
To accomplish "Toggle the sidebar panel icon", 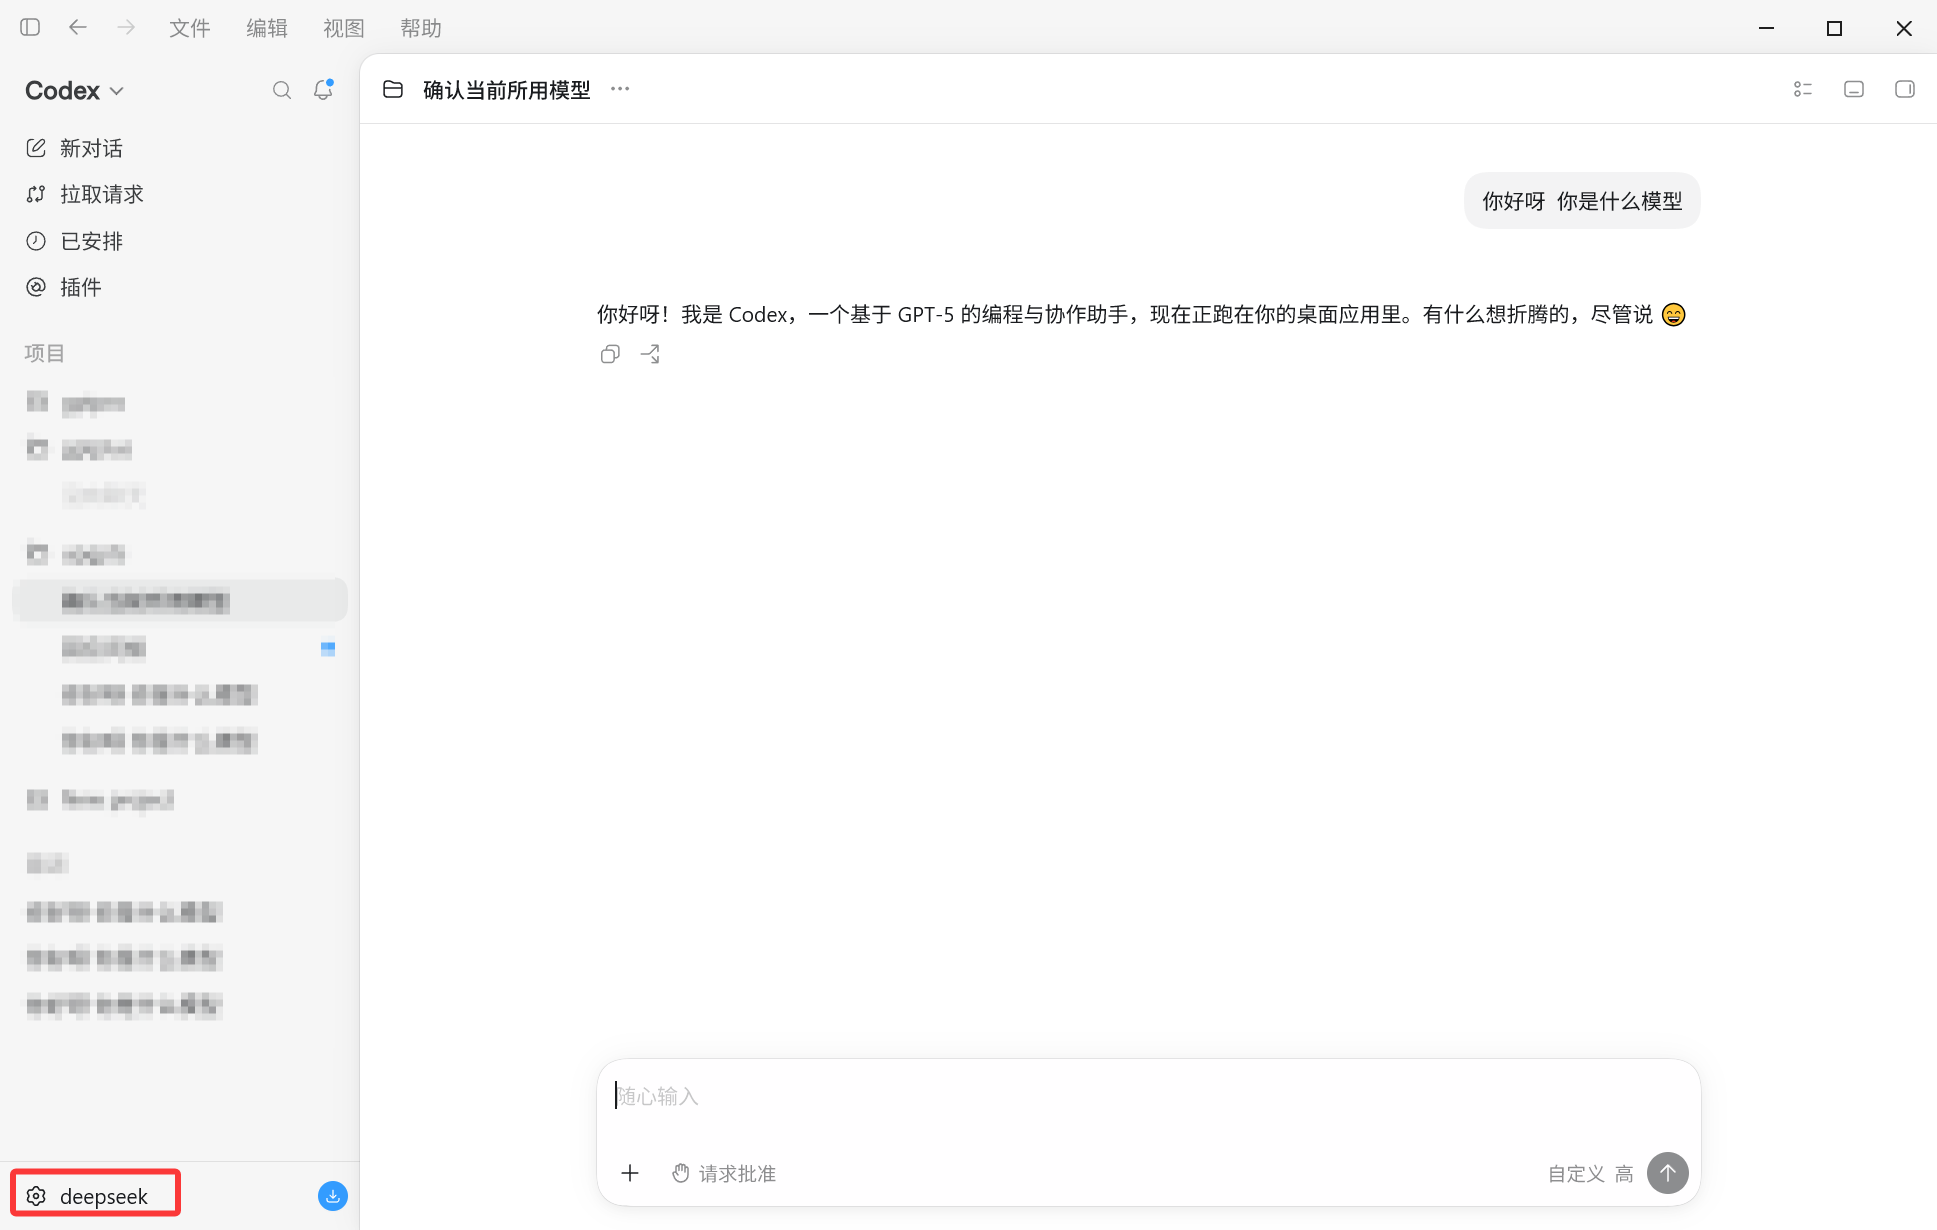I will tap(30, 28).
